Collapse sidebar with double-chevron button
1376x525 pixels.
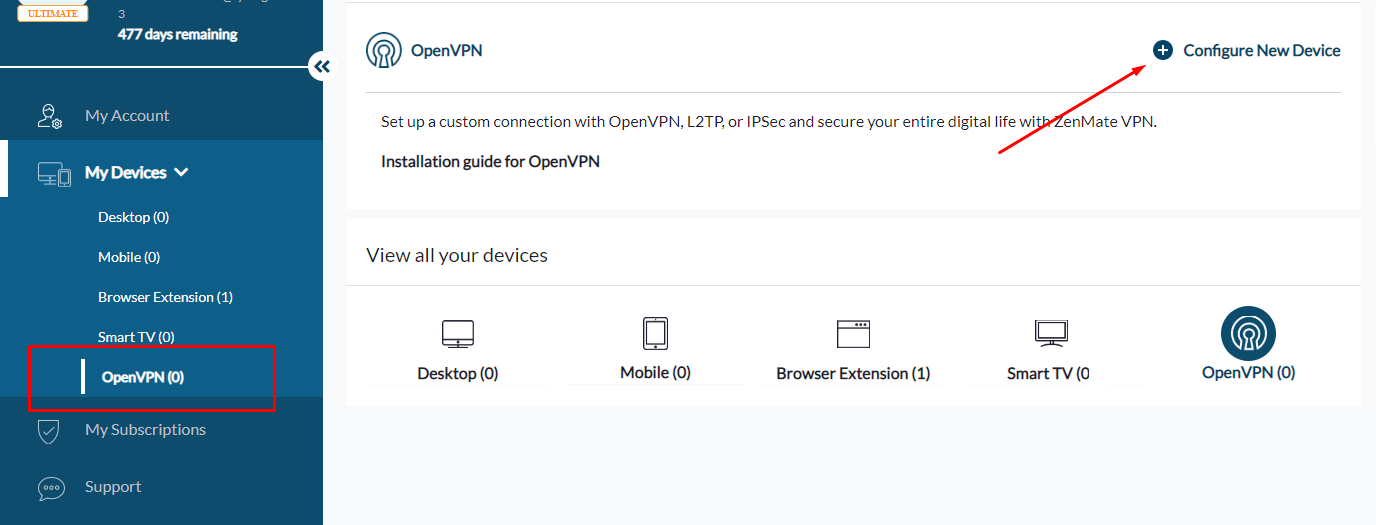coord(321,67)
